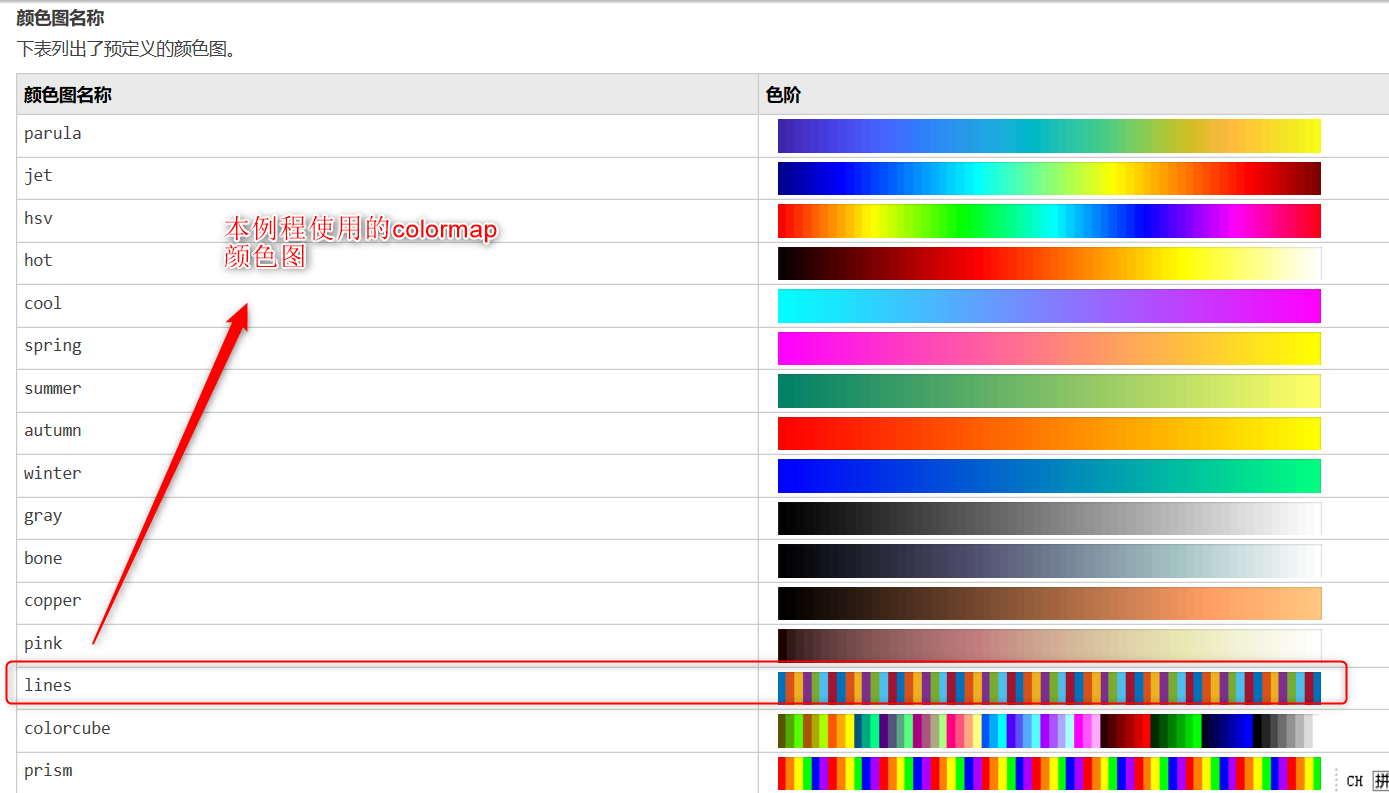1389x793 pixels.
Task: Click the jet color scale bar
Action: pyautogui.click(x=1049, y=178)
